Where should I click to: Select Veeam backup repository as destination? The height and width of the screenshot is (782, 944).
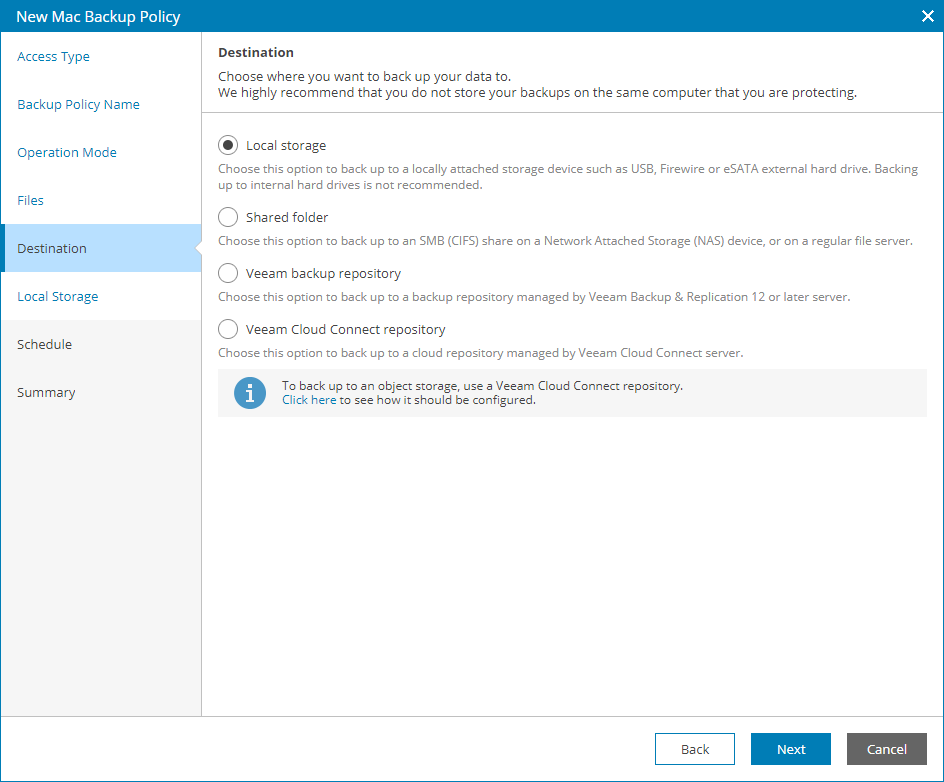pyautogui.click(x=228, y=273)
